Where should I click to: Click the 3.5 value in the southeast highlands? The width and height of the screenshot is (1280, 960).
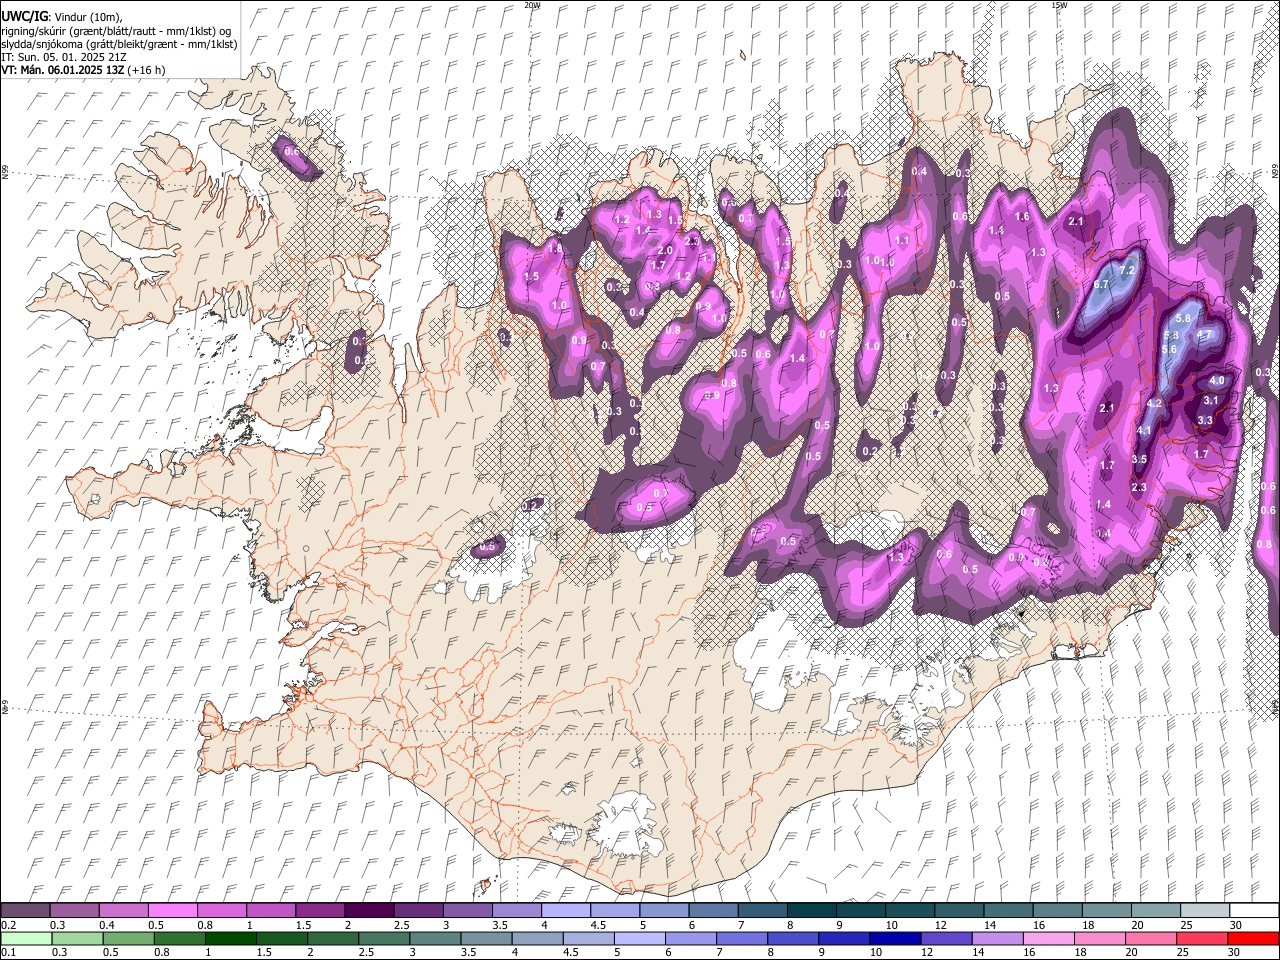click(1139, 459)
